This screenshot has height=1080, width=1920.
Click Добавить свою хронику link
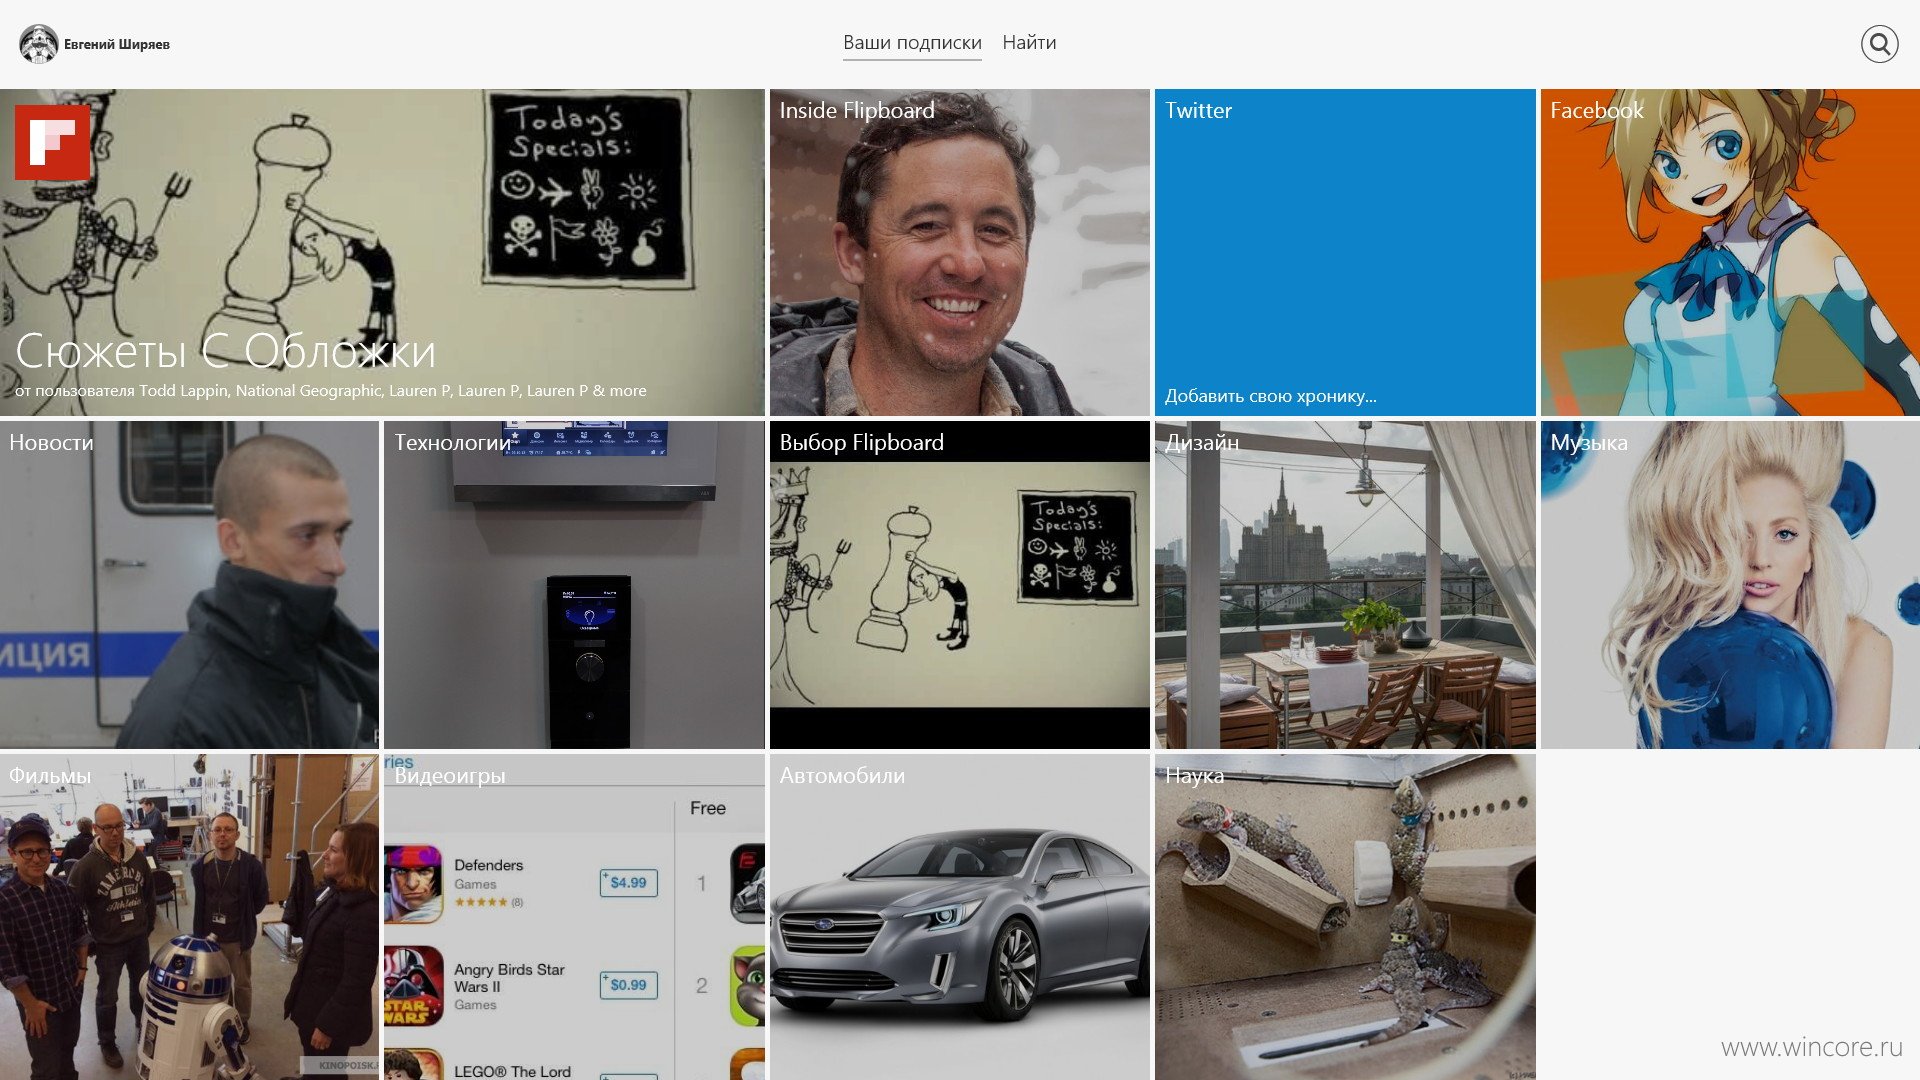[1270, 396]
